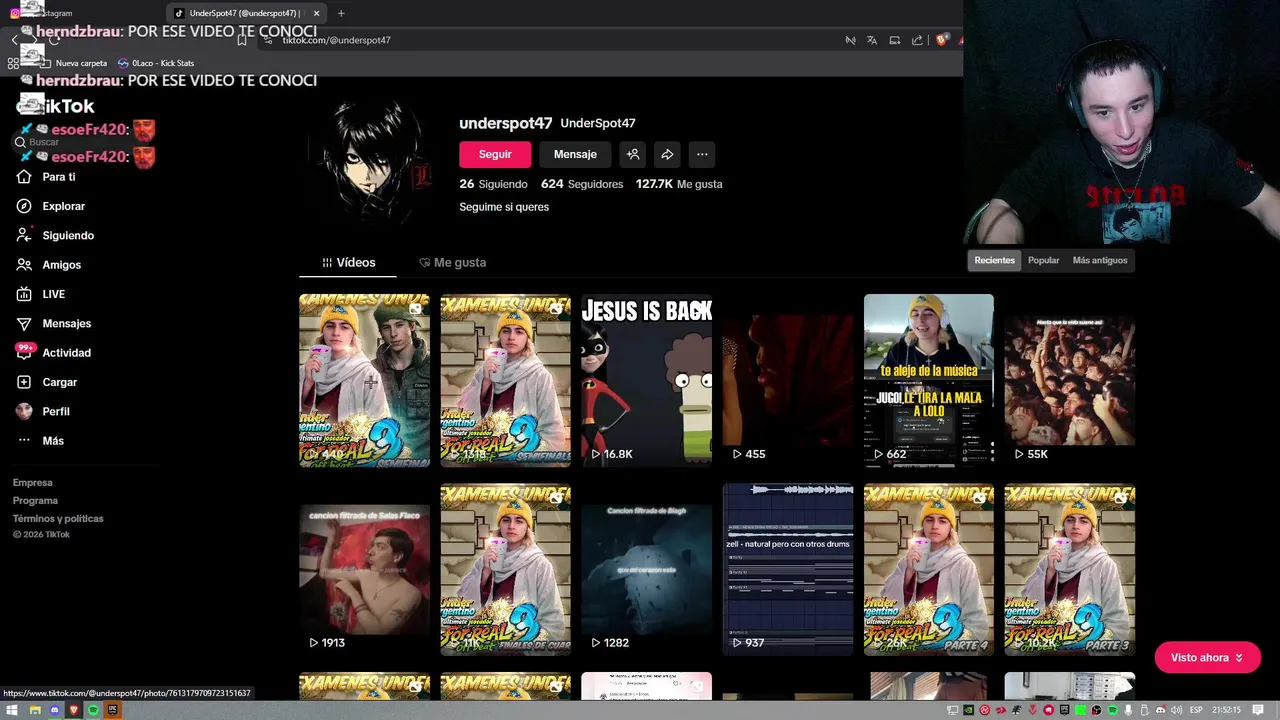The image size is (1280, 720).
Task: Sort videos by Popular
Action: pyautogui.click(x=1043, y=260)
